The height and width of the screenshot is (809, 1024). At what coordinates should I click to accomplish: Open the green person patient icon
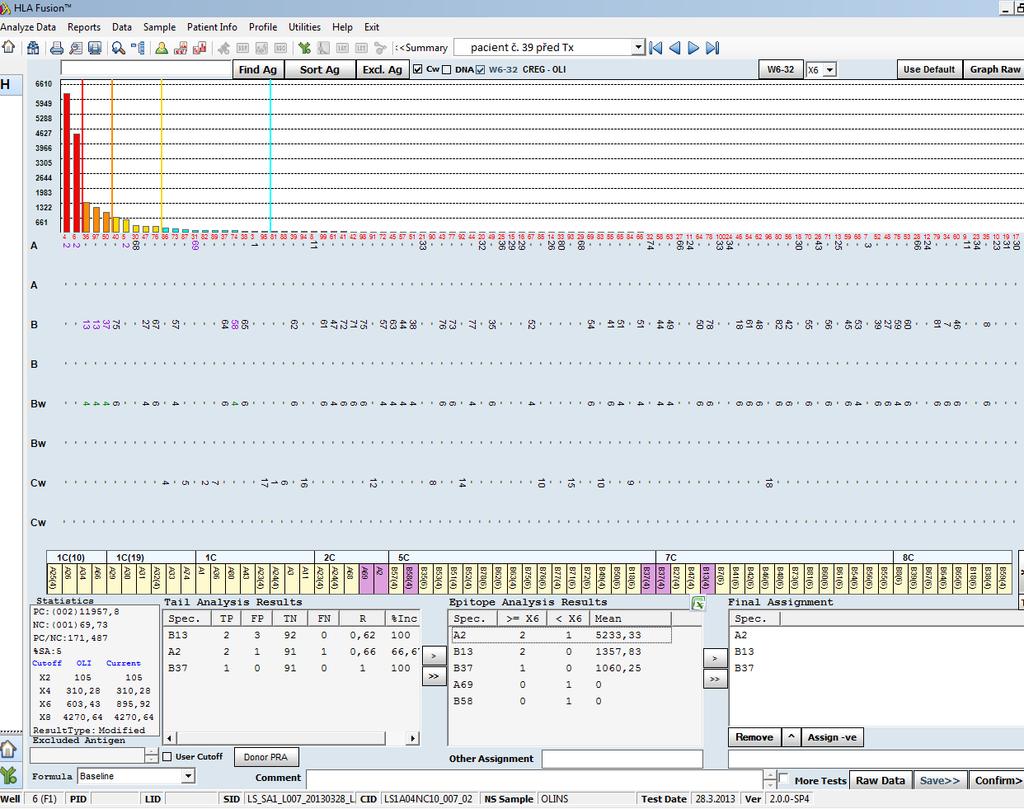pos(161,48)
